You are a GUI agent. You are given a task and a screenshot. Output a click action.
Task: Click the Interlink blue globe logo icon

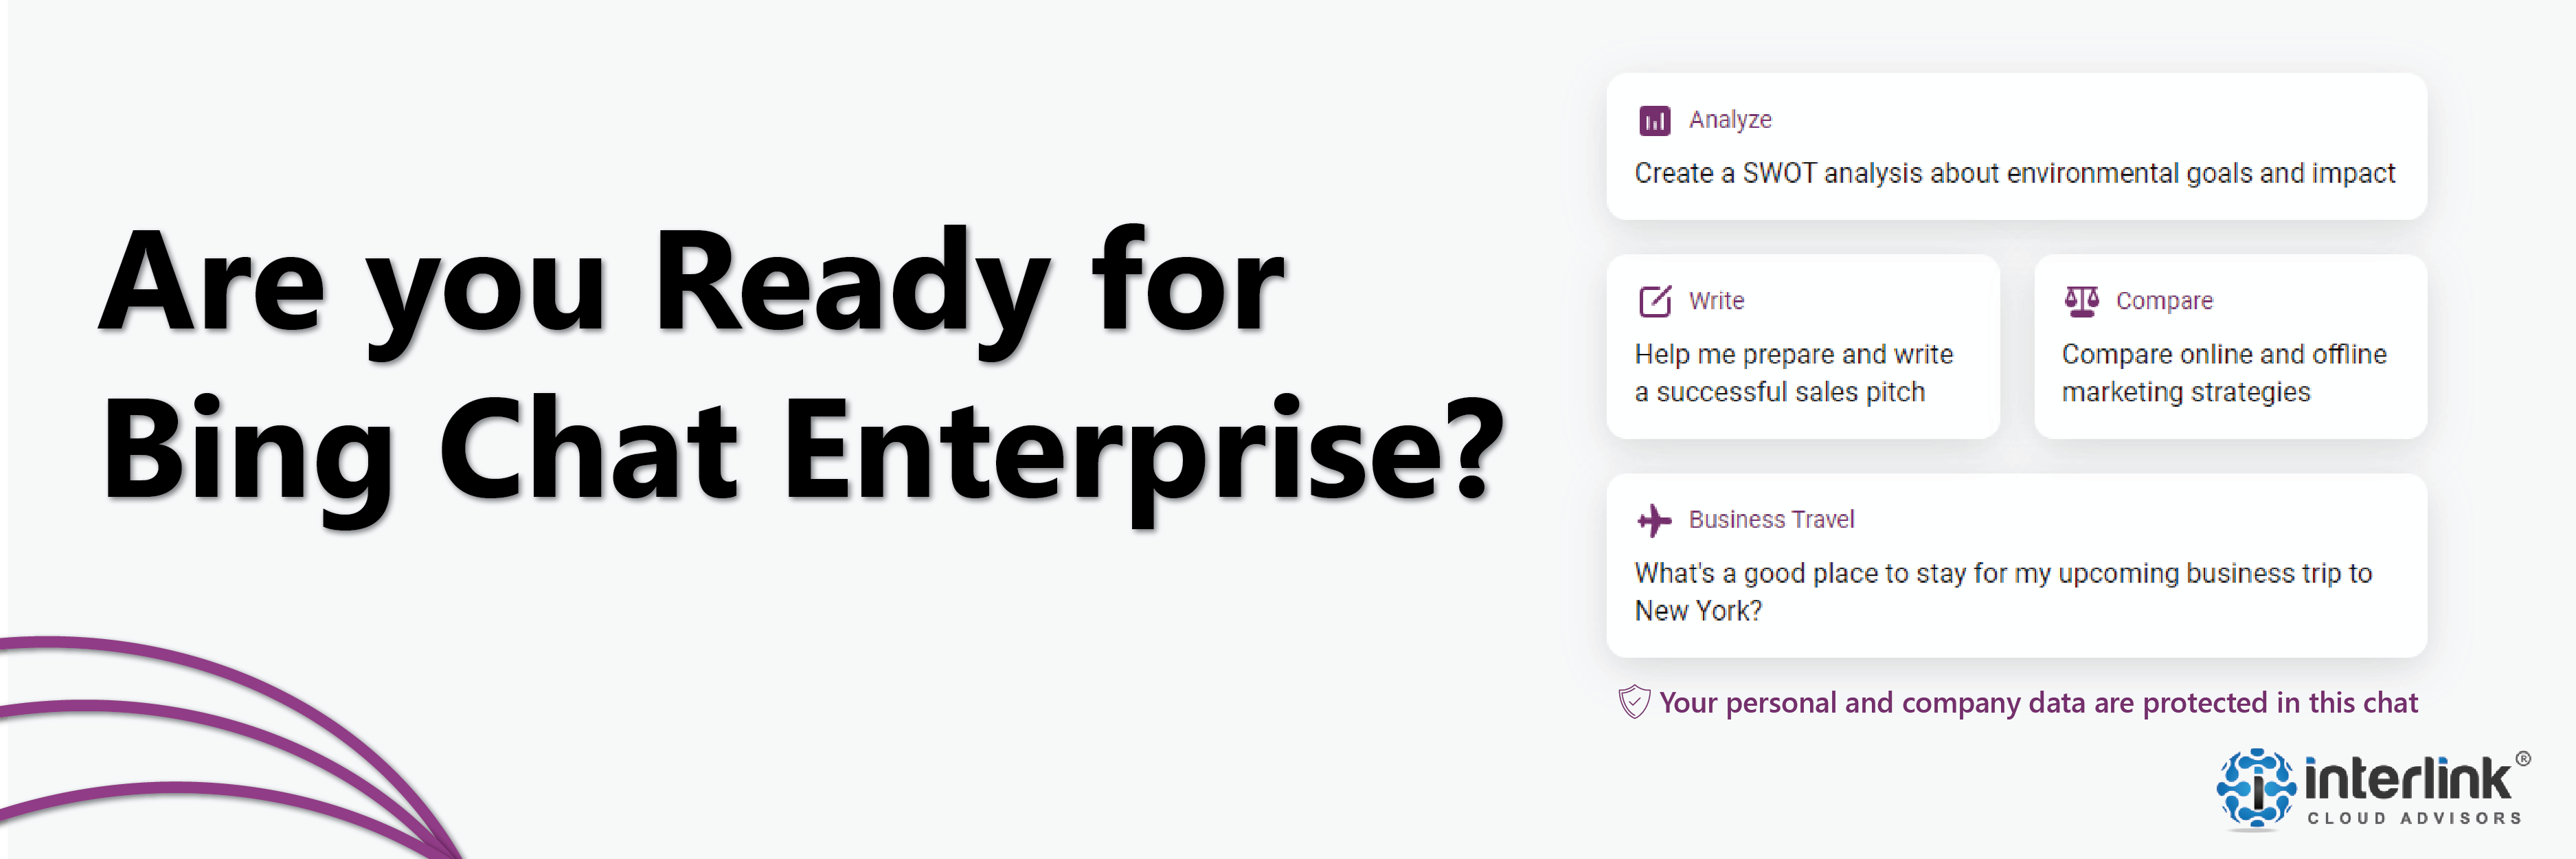[x=2256, y=788]
